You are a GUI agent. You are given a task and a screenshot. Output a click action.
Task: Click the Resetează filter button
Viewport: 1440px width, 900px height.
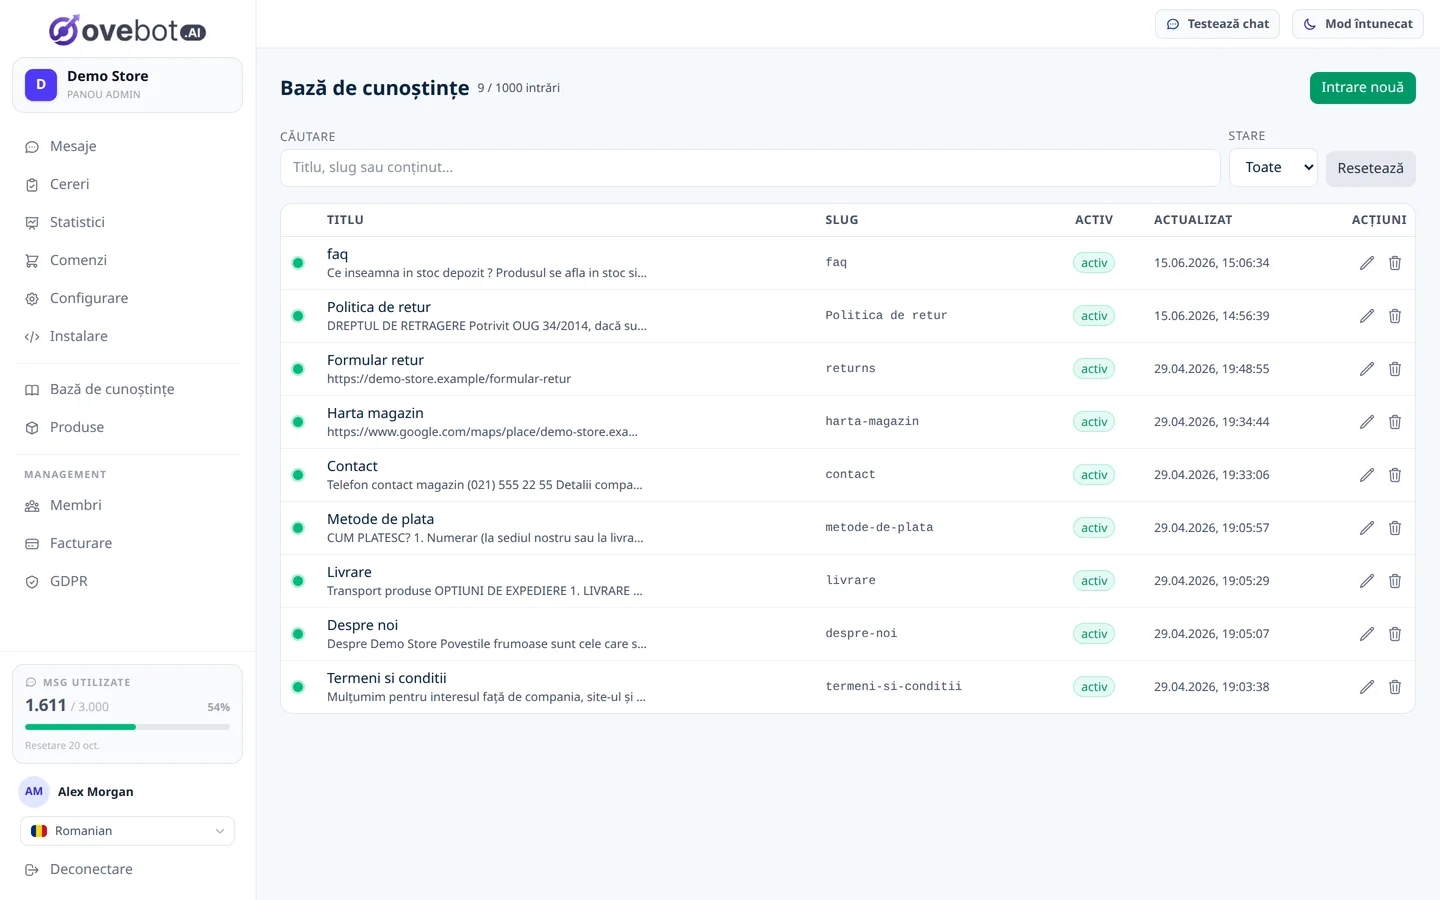point(1370,168)
